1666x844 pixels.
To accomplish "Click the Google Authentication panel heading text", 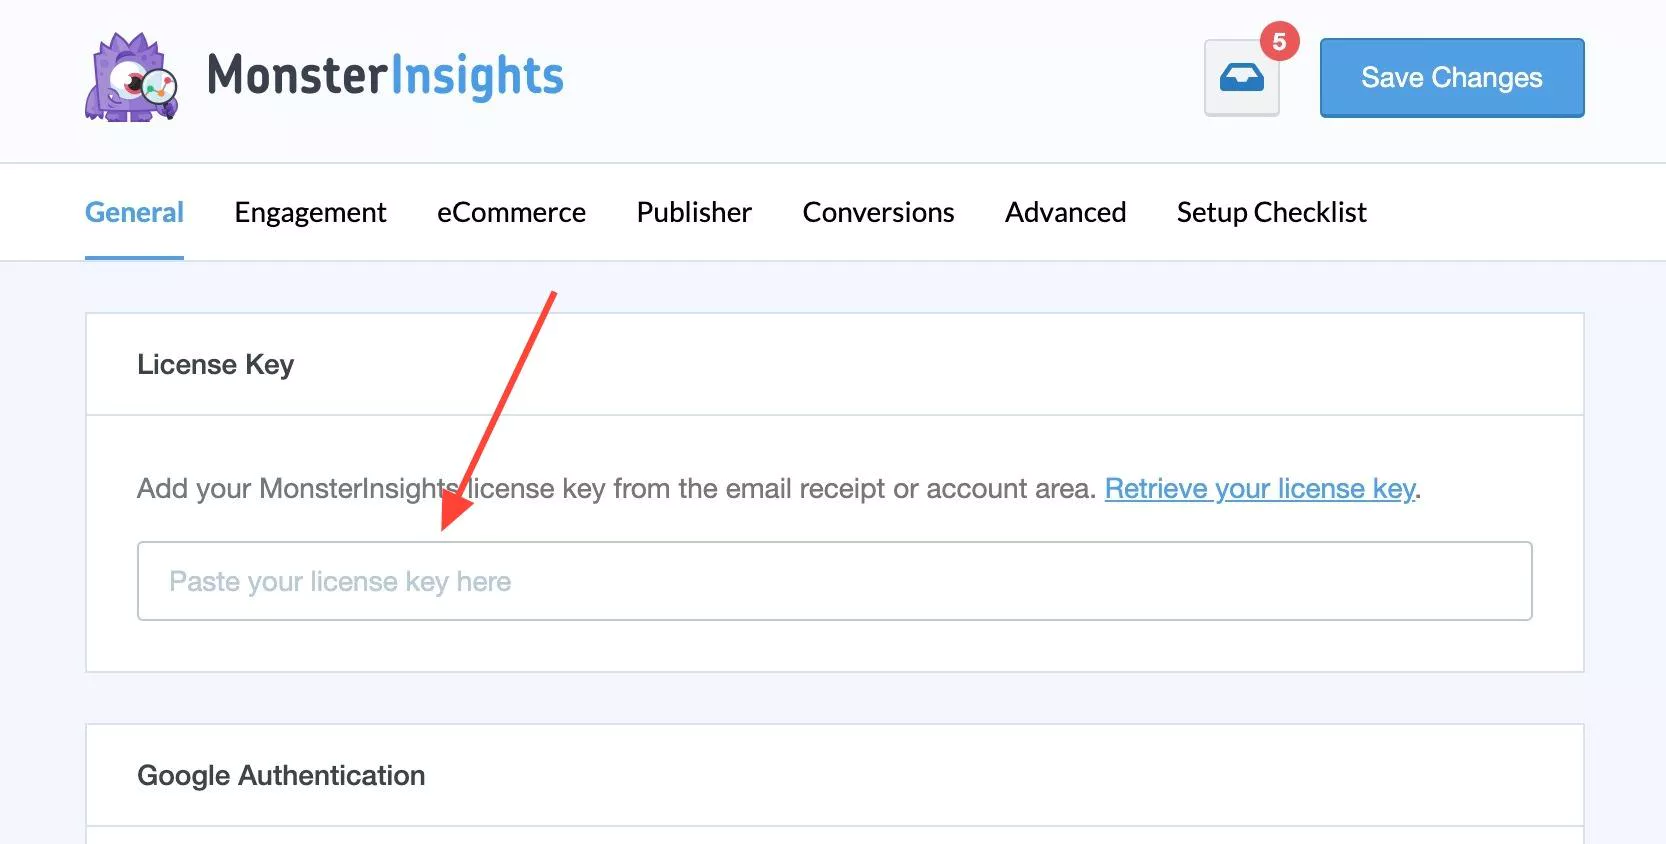I will tap(282, 775).
